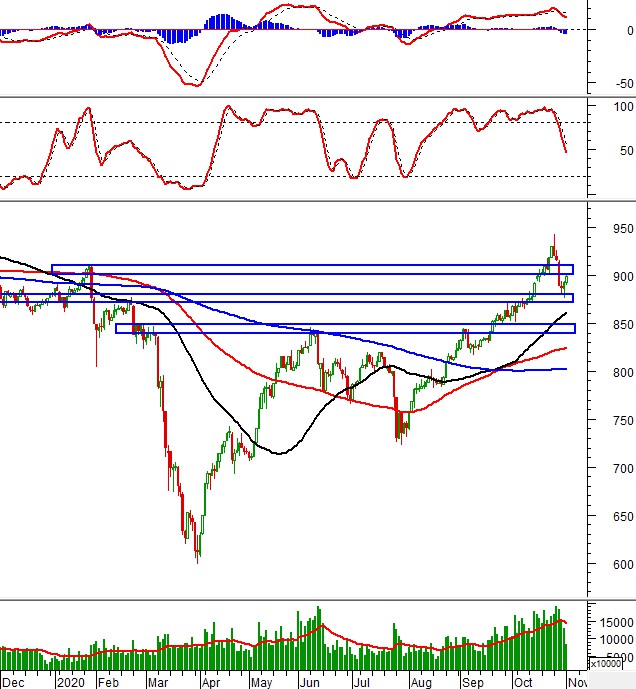Select the "Jun" month label
Viewport: 636px width, 689px height.
pos(309,681)
